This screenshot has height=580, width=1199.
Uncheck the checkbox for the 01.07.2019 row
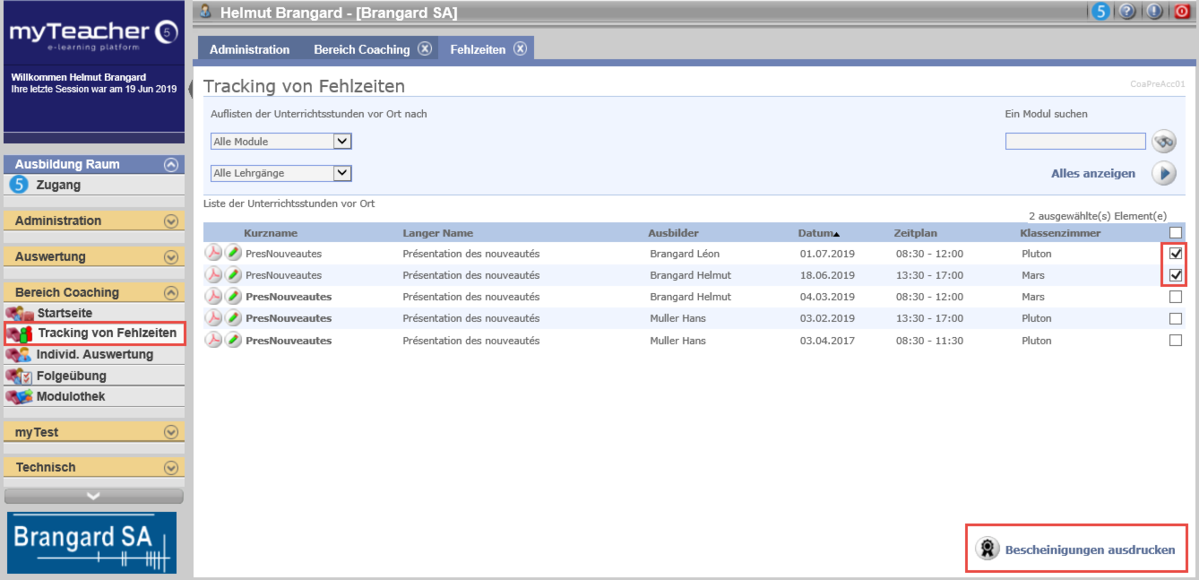click(x=1175, y=254)
